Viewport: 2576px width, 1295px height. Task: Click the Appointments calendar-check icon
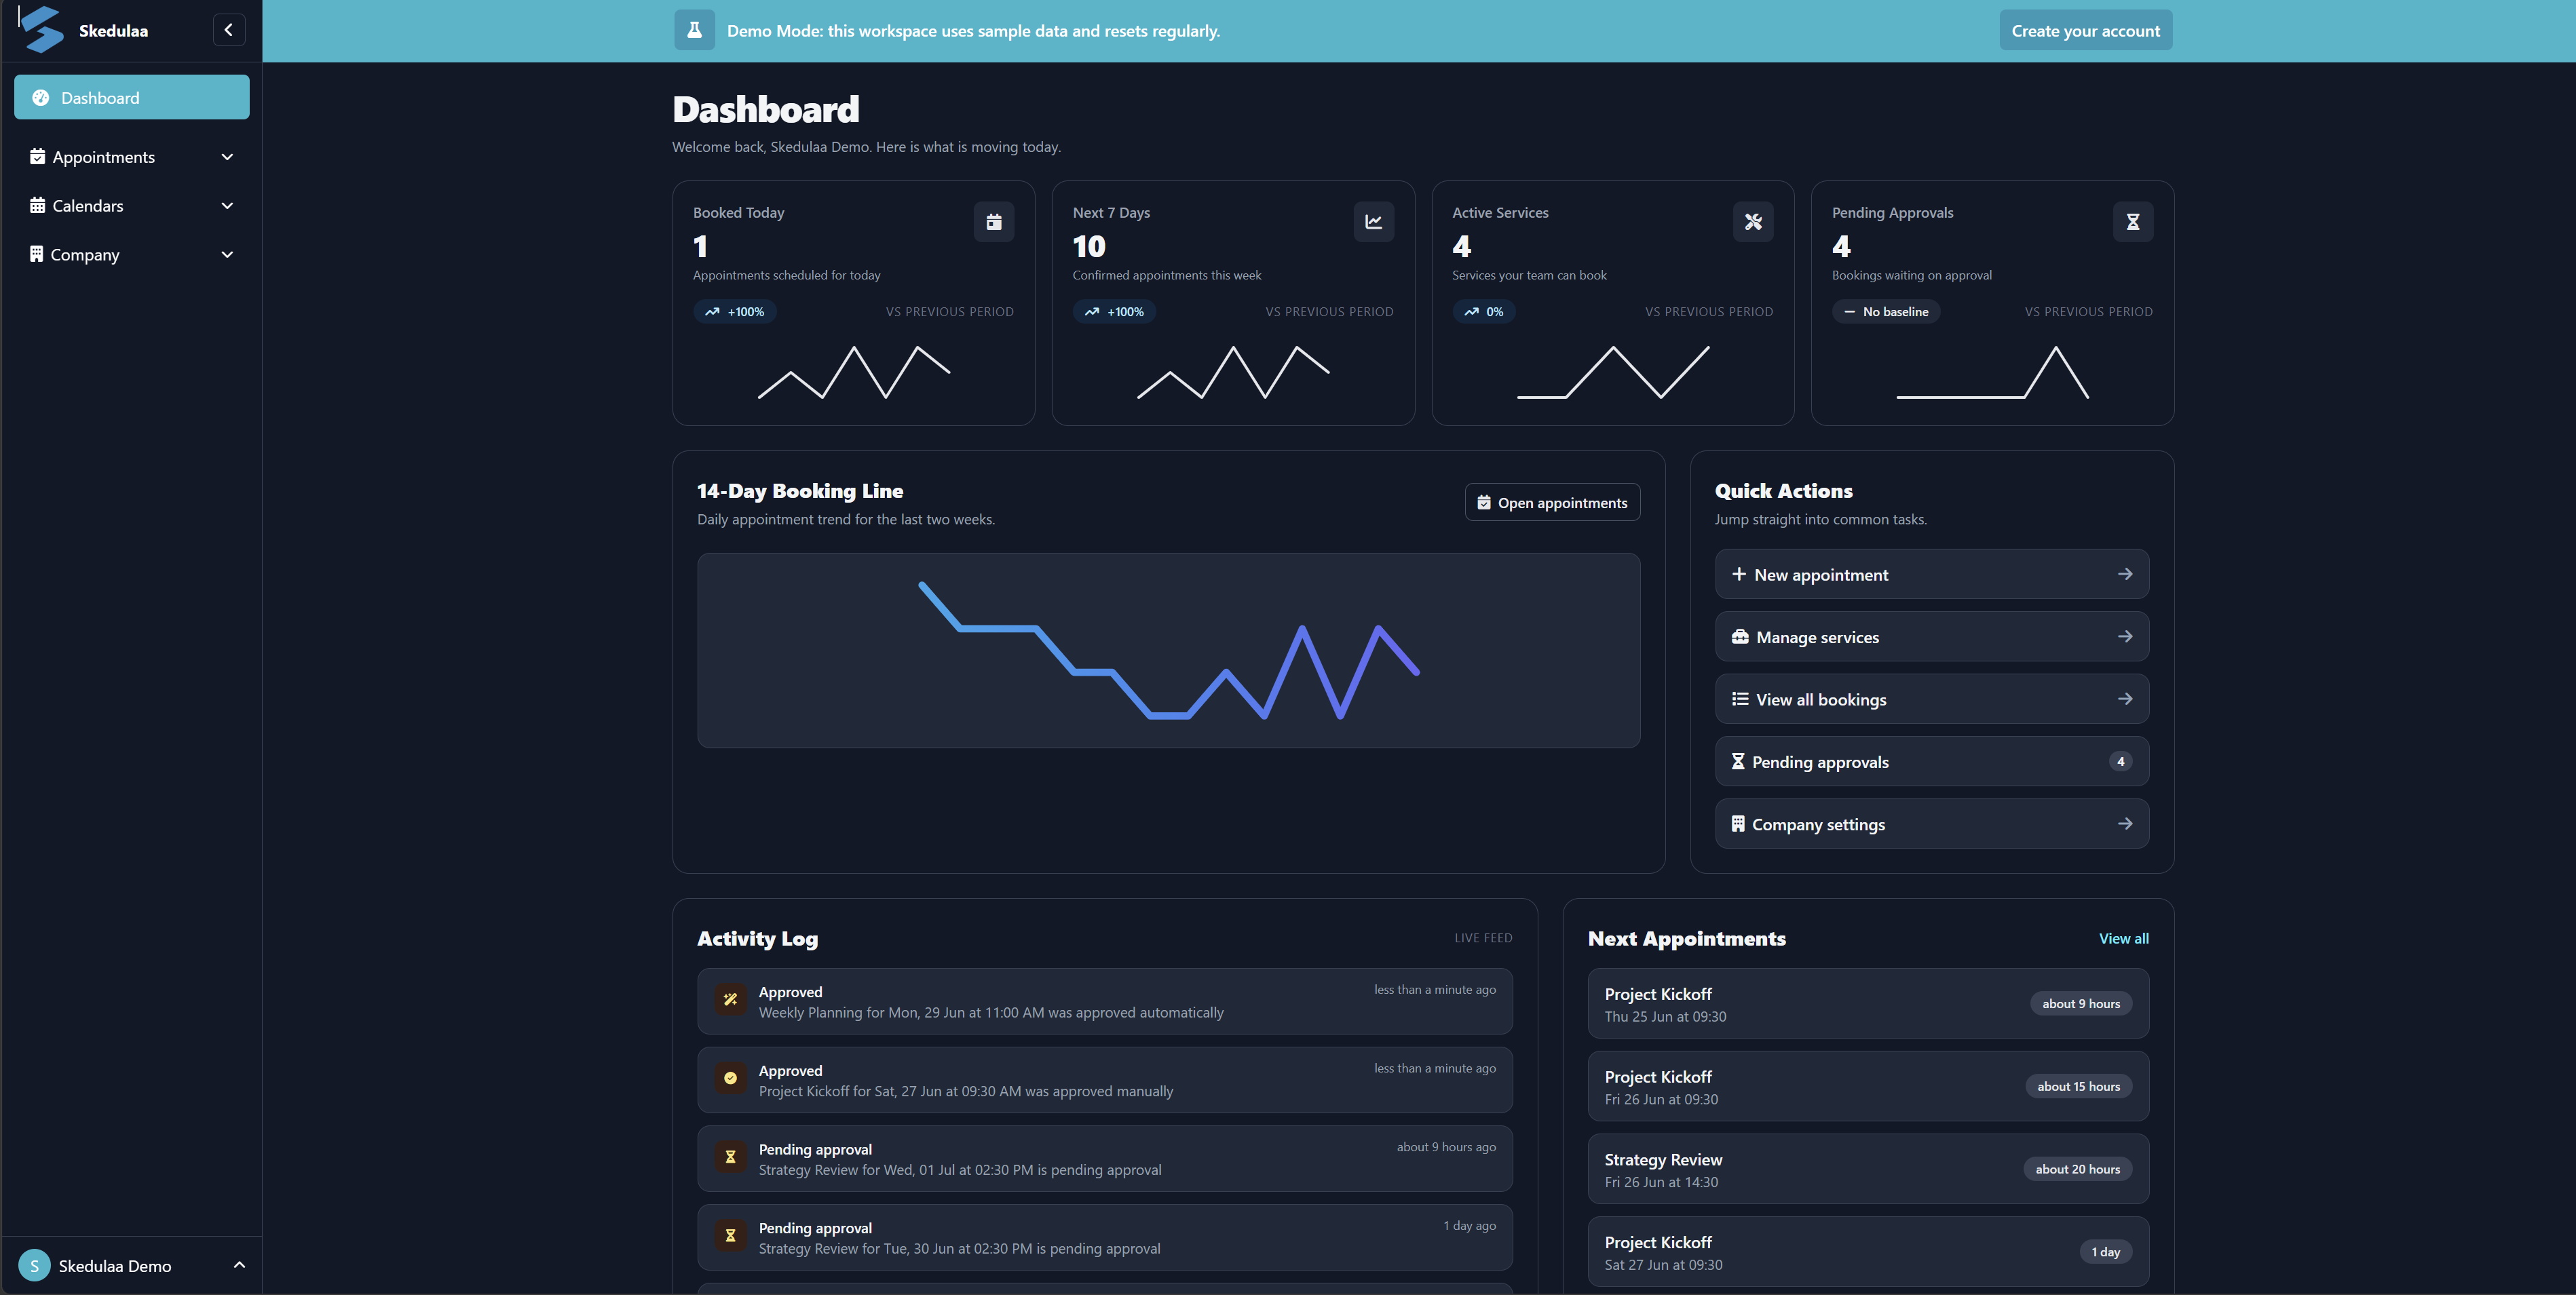38,157
